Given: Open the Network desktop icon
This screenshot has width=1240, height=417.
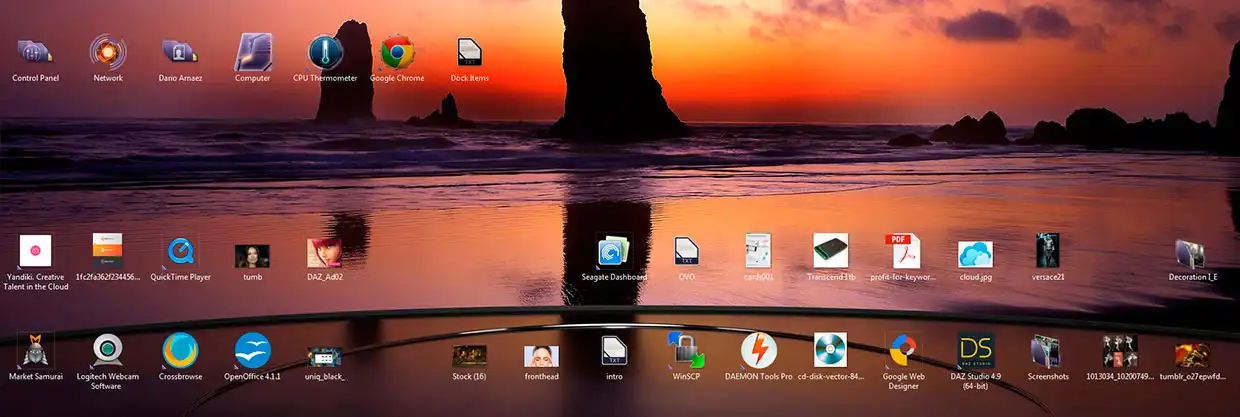Looking at the screenshot, I should click(x=108, y=52).
